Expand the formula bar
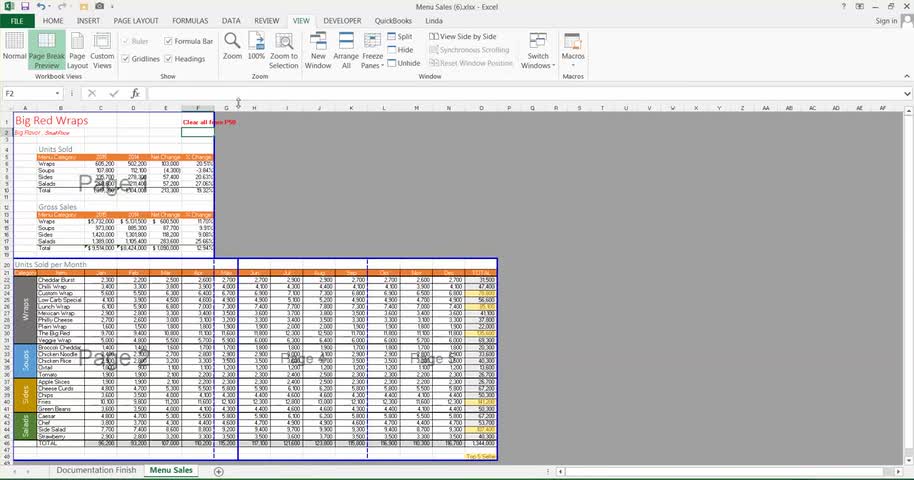 pos(907,93)
